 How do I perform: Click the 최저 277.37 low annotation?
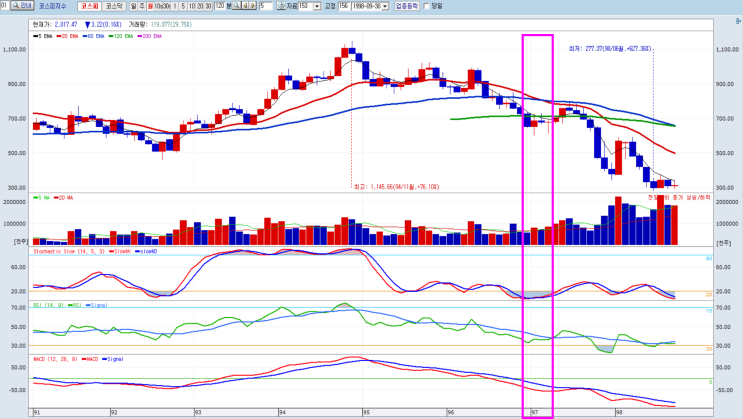(610, 48)
